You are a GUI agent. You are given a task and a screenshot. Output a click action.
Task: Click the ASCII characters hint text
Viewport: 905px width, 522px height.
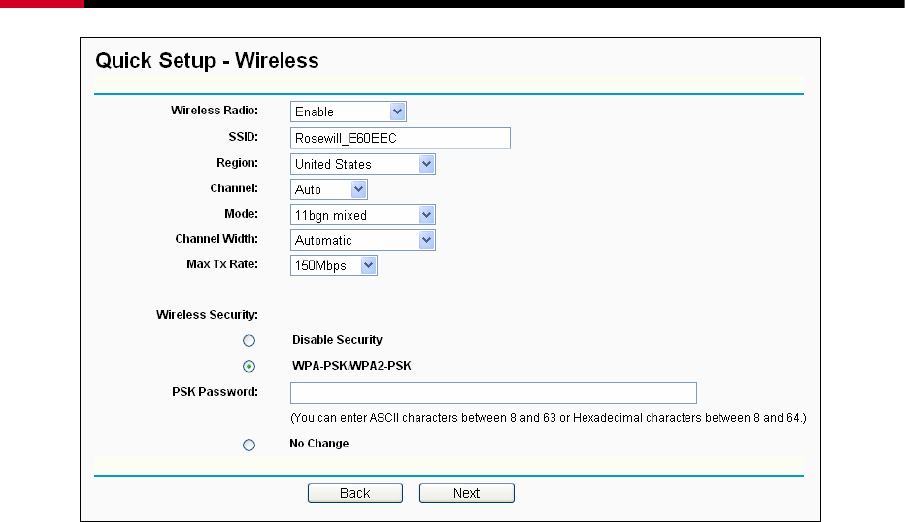(548, 417)
